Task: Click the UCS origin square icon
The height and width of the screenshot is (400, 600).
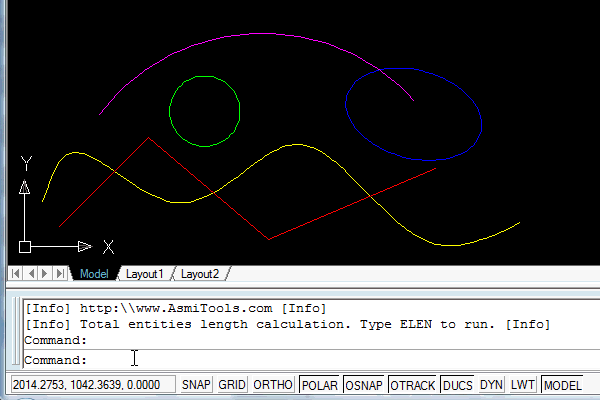Action: click(25, 247)
